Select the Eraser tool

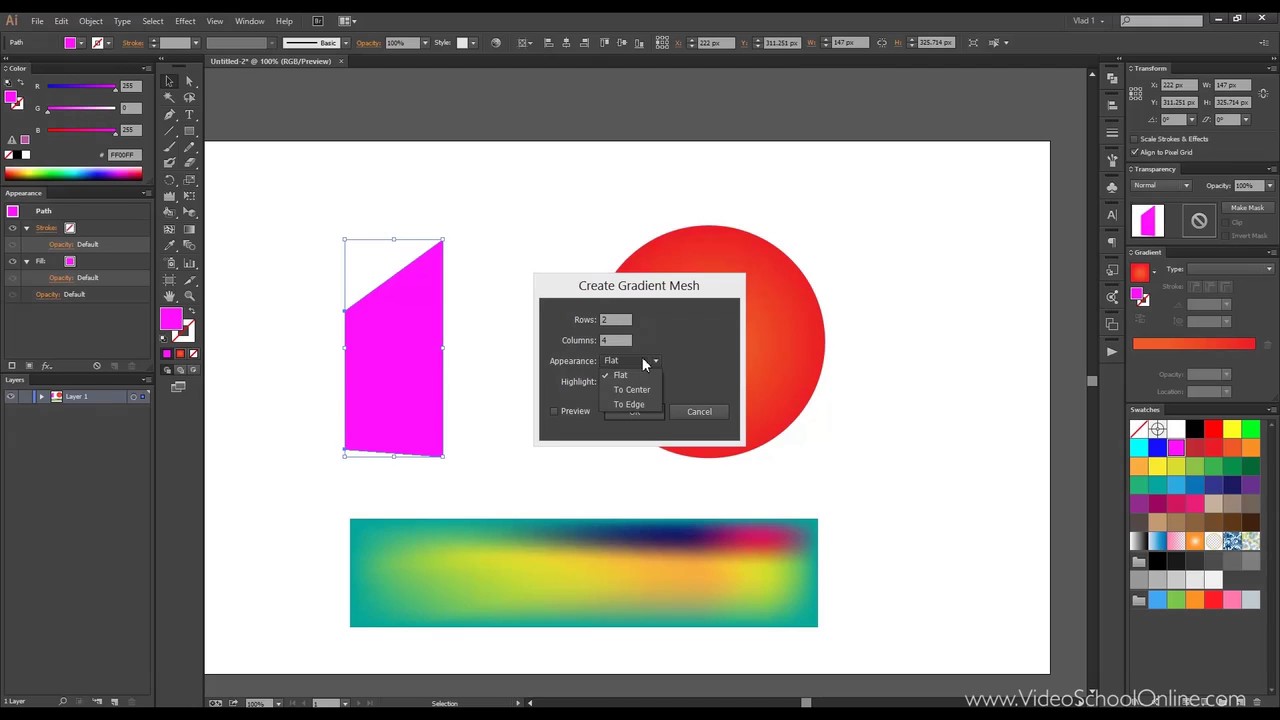pyautogui.click(x=189, y=163)
